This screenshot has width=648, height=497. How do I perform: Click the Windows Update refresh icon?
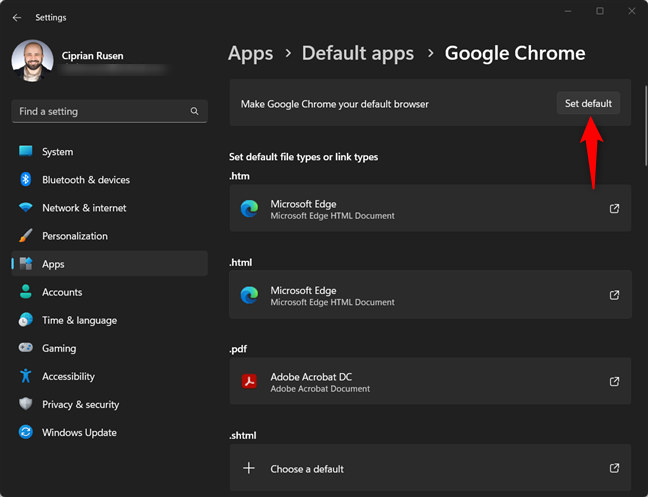click(x=26, y=432)
